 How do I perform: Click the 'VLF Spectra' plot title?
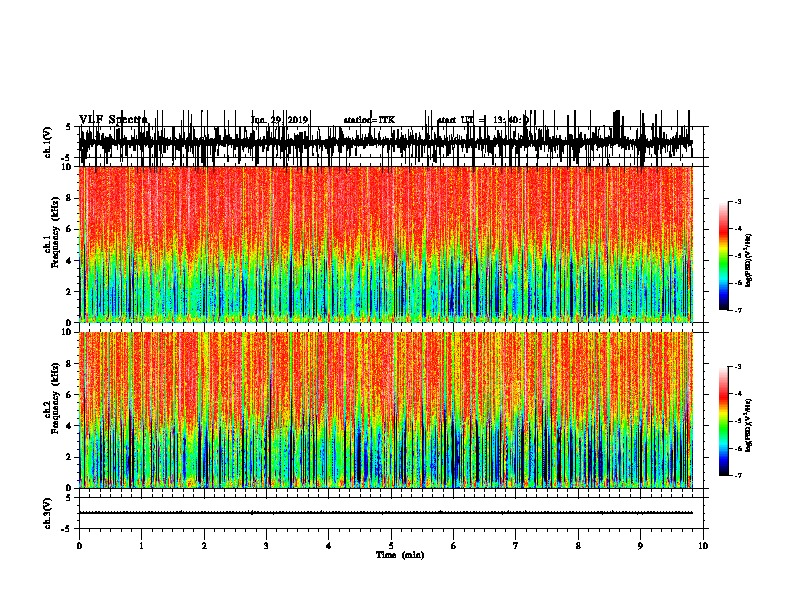(x=113, y=120)
